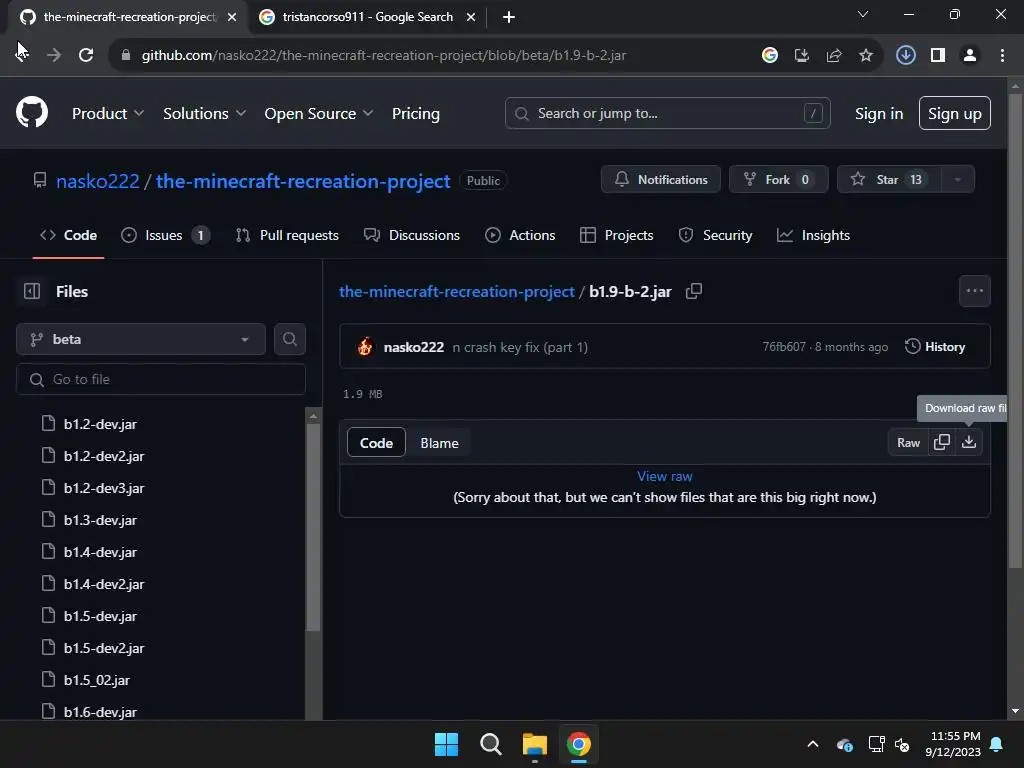Click the browser address bar URL
Viewport: 1024px width, 768px height.
(383, 56)
